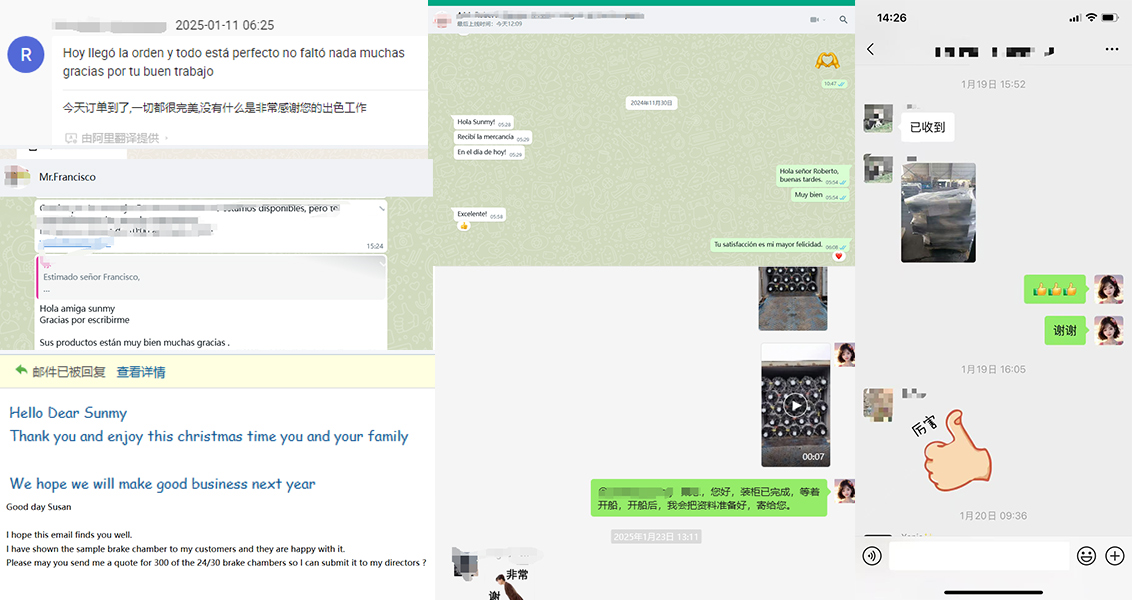This screenshot has width=1140, height=600.
Task: Click the Alibaba translation icon
Action: 71,138
